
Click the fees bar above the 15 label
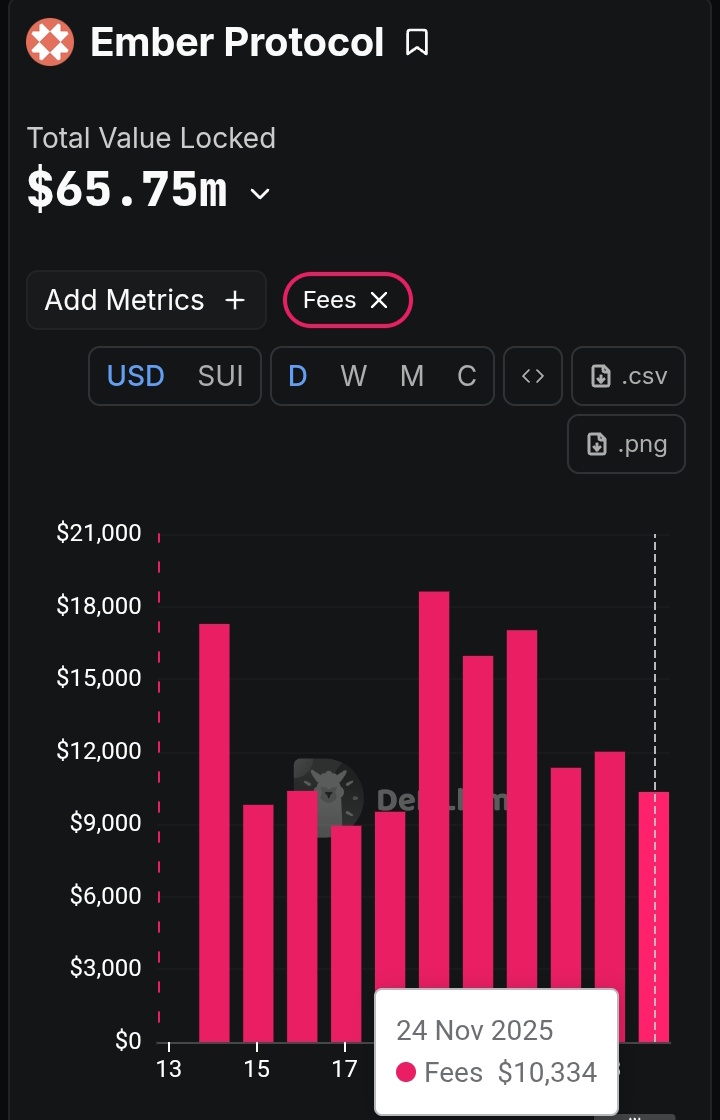pos(258,923)
